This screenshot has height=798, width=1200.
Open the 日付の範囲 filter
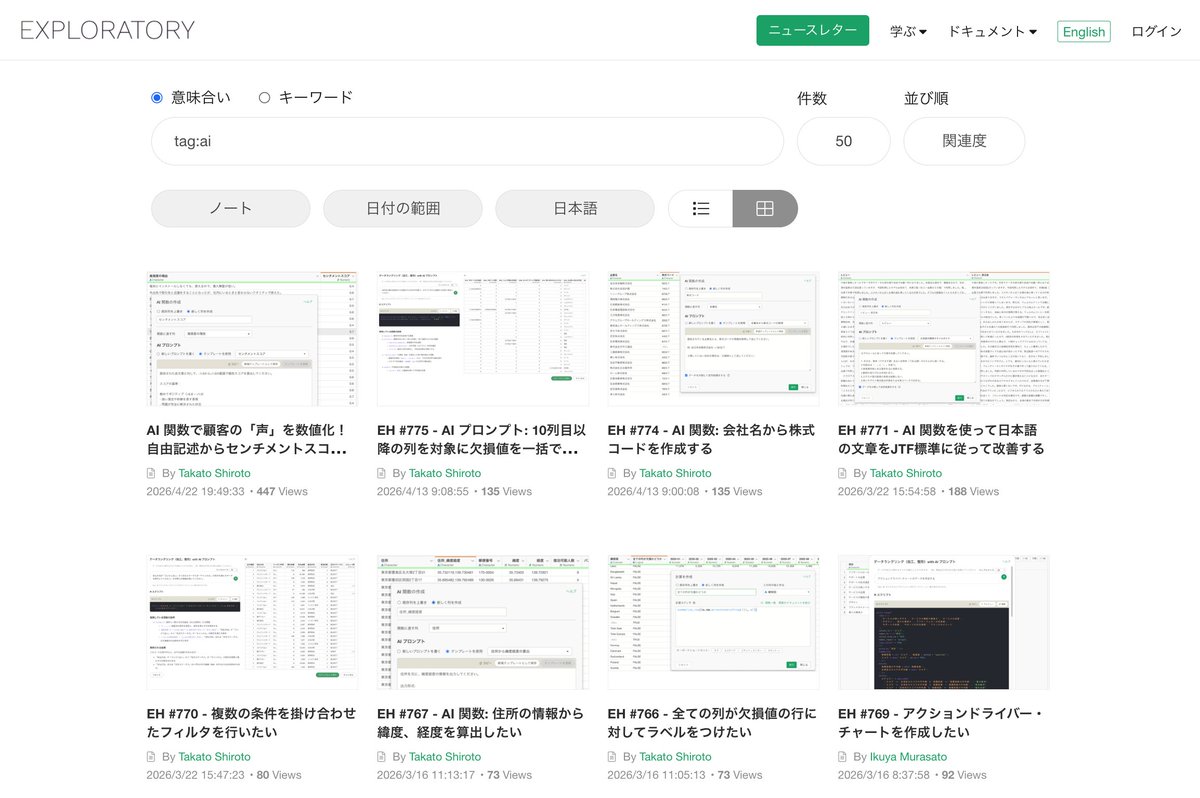pos(403,208)
